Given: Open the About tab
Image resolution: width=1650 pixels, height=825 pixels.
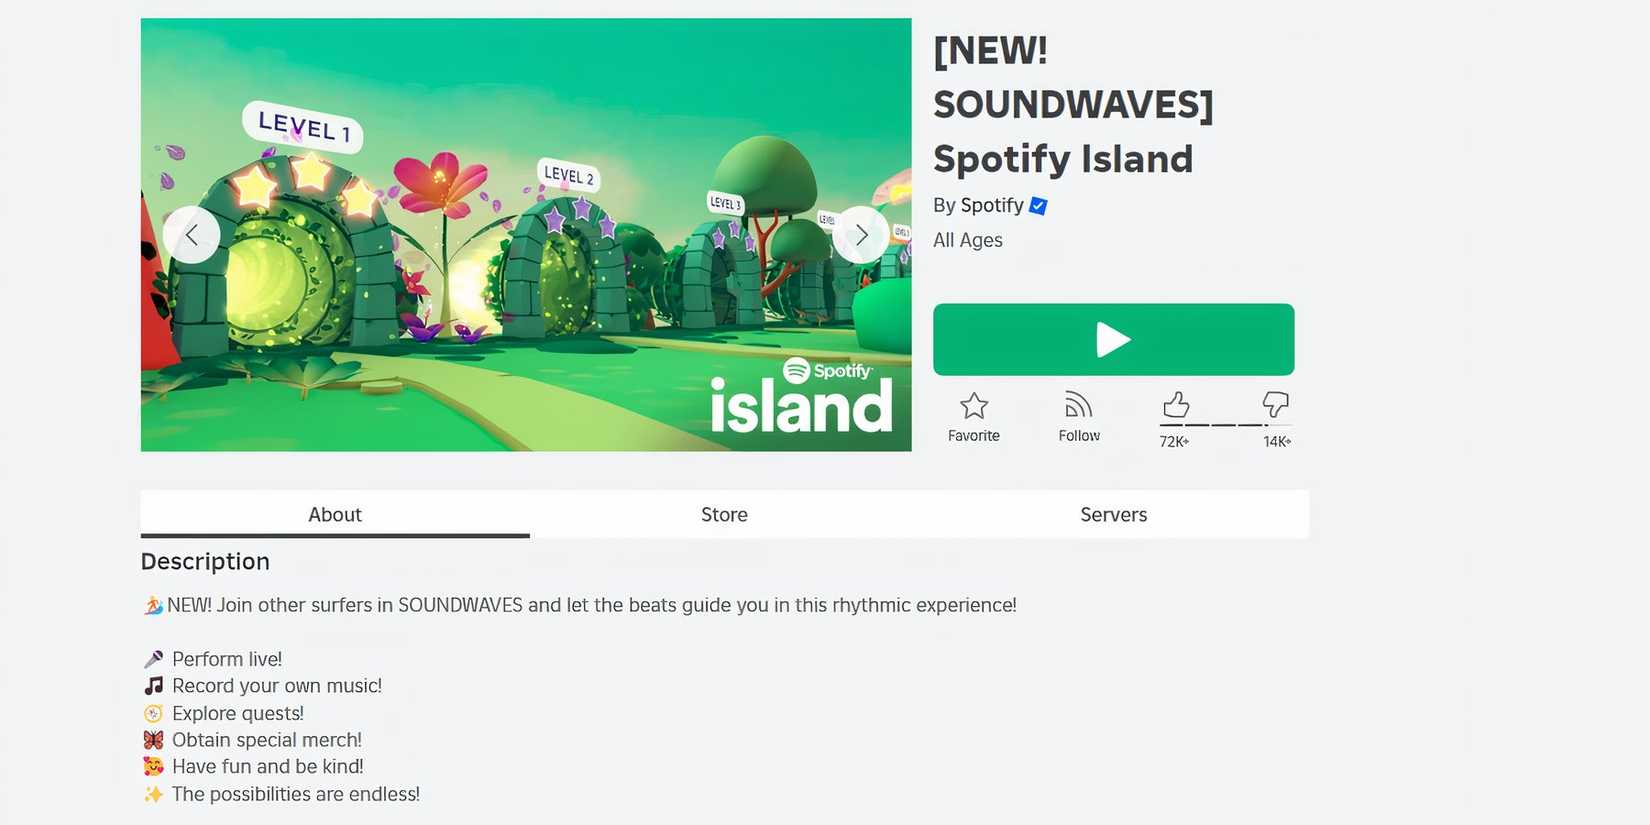Looking at the screenshot, I should click(335, 514).
